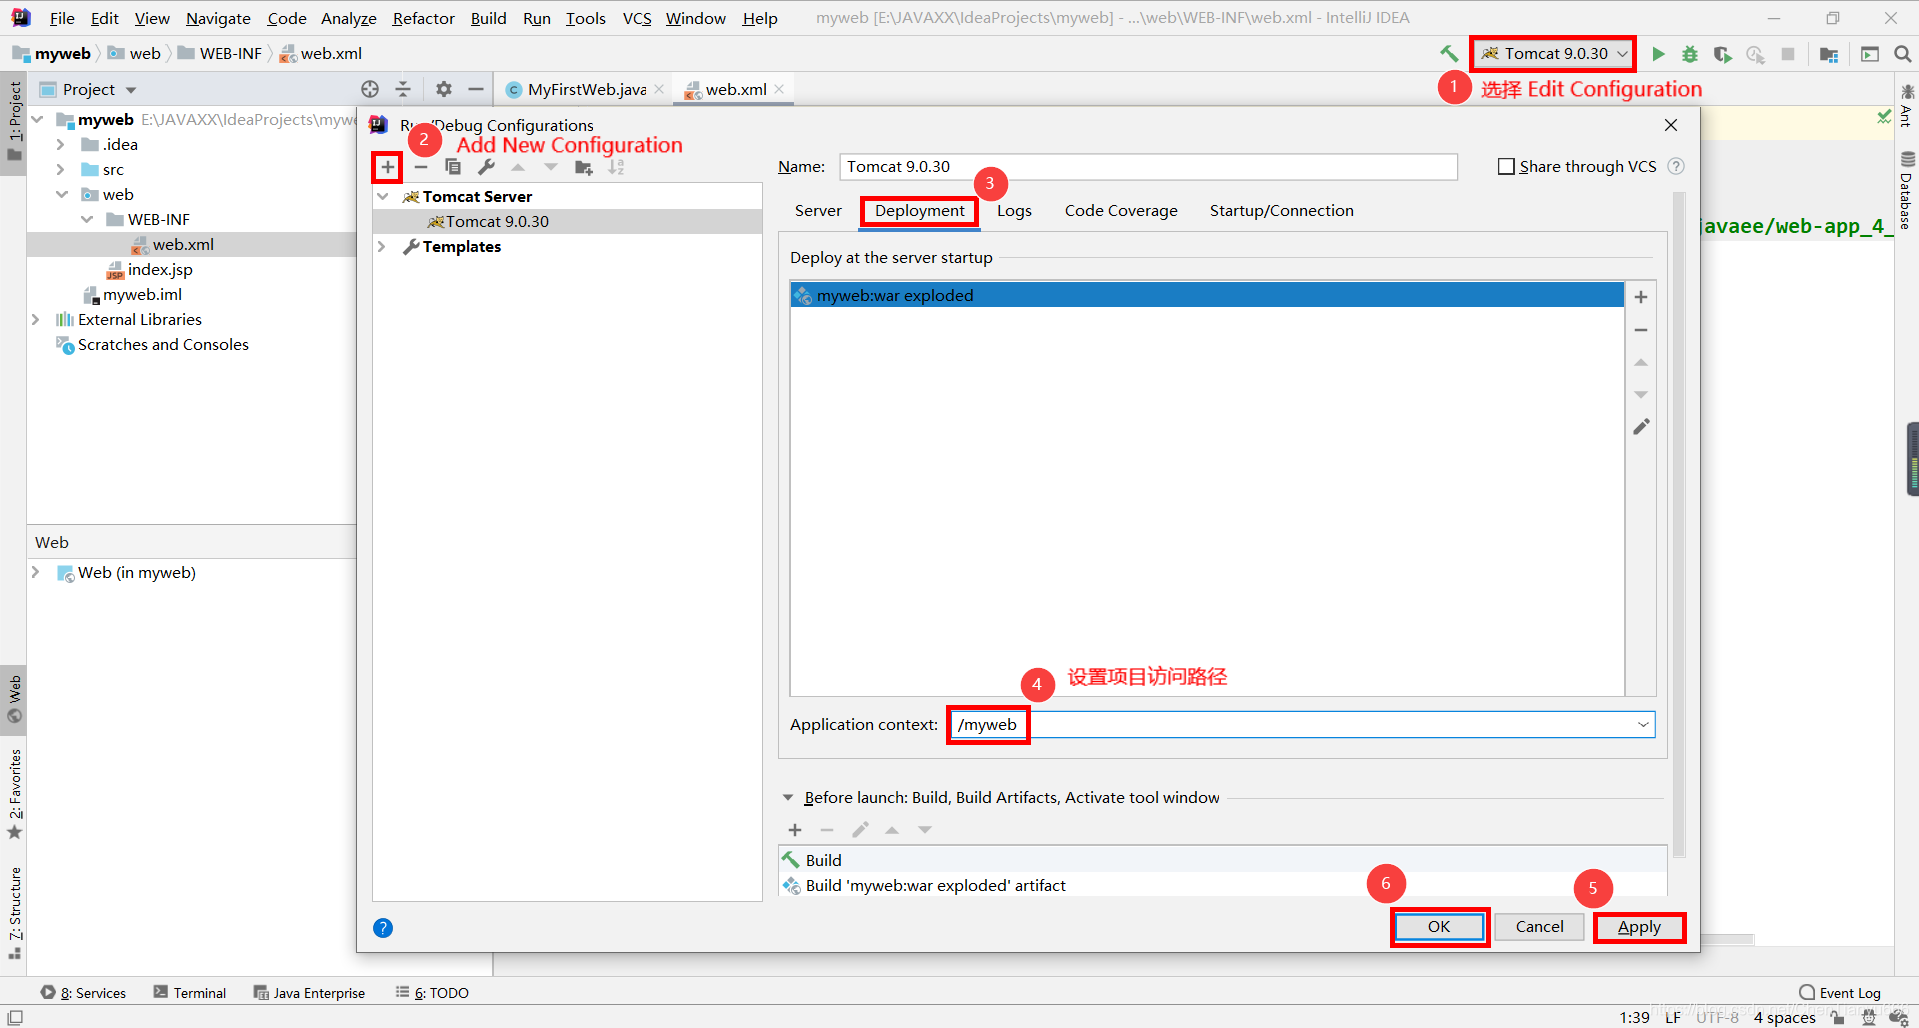Open Tomcat 9.0.30 run configuration dropdown
1919x1028 pixels.
click(x=1553, y=54)
